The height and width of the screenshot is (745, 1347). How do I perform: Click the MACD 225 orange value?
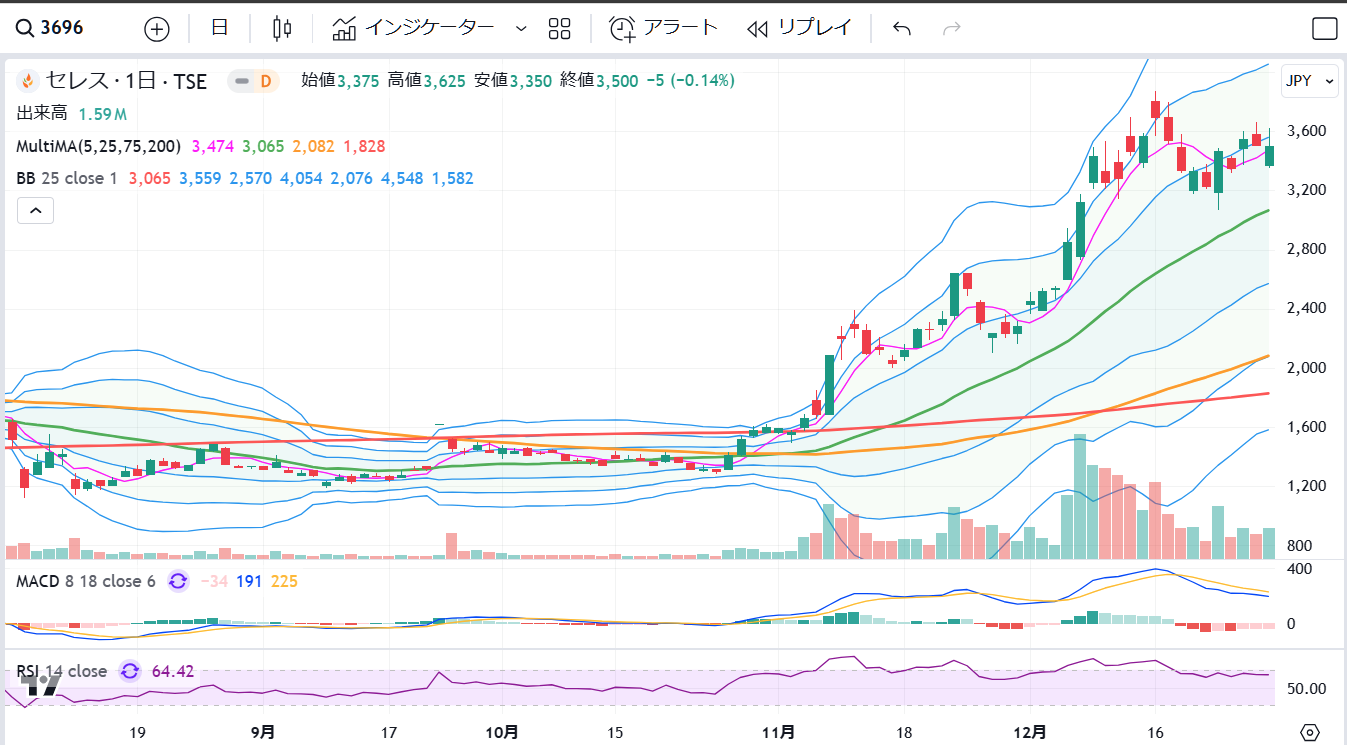coord(284,581)
